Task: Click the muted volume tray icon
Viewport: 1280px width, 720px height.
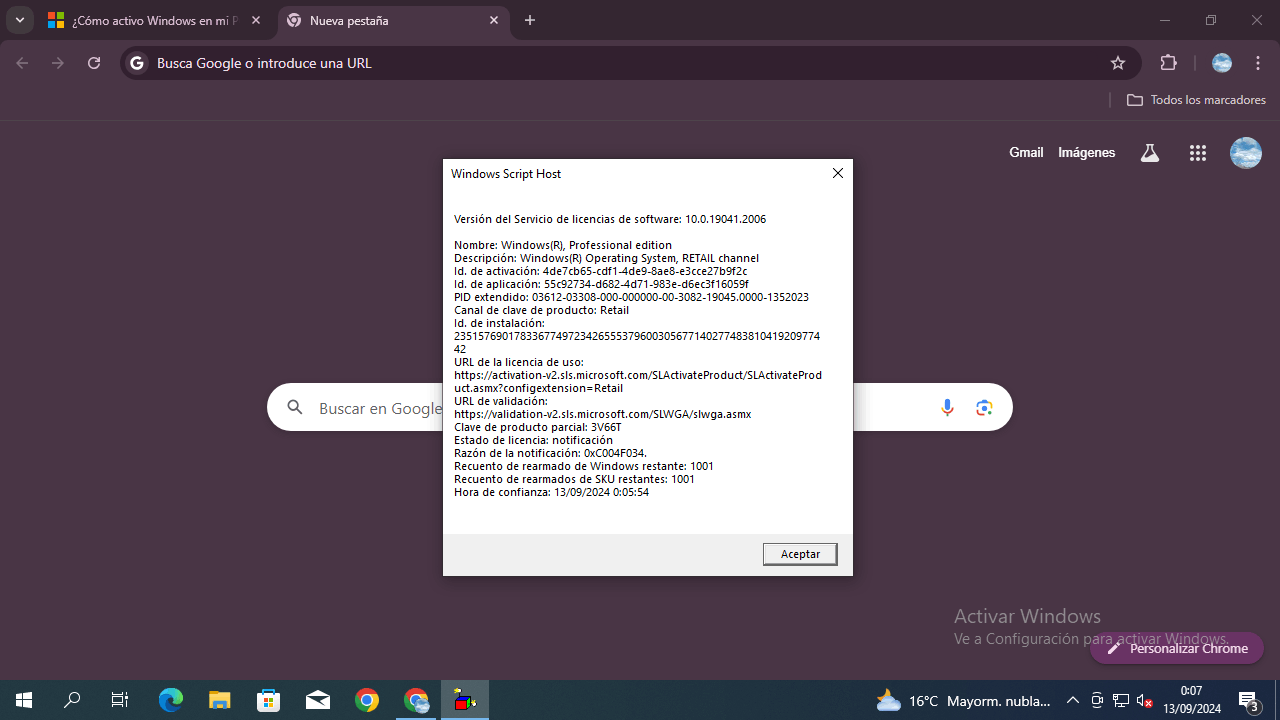Action: point(1145,701)
